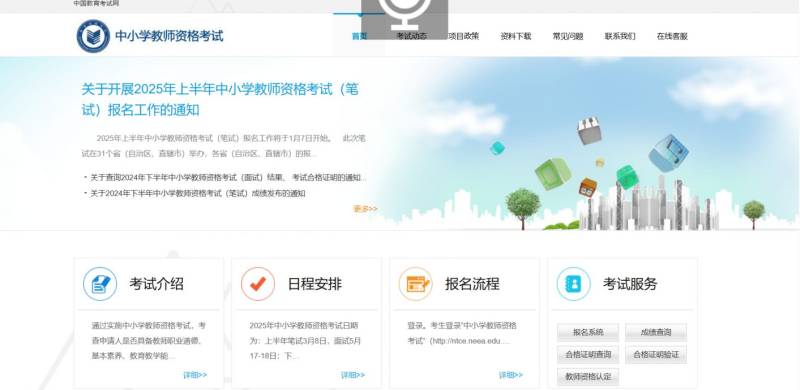Open the 2025年上半年笔试报名工作 headline
The height and width of the screenshot is (390, 800).
pos(220,100)
